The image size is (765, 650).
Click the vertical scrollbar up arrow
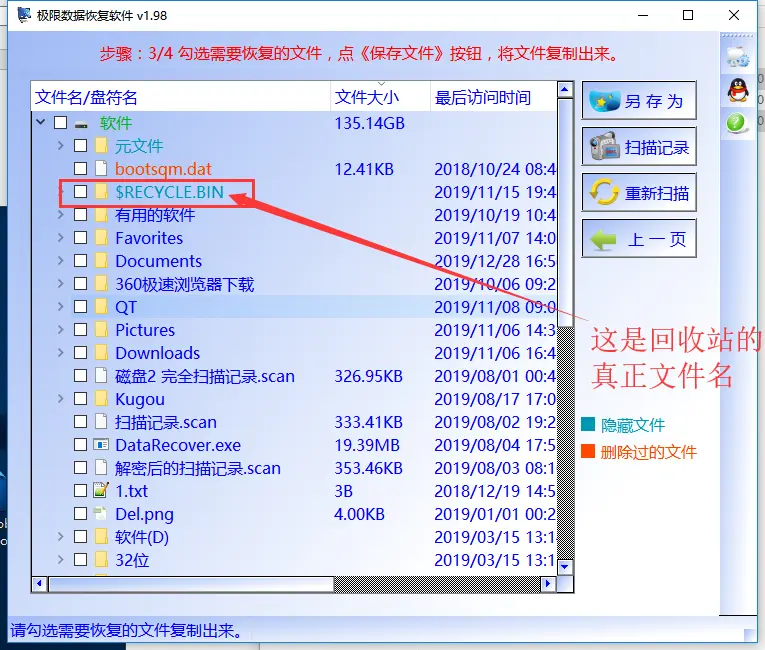[x=565, y=89]
